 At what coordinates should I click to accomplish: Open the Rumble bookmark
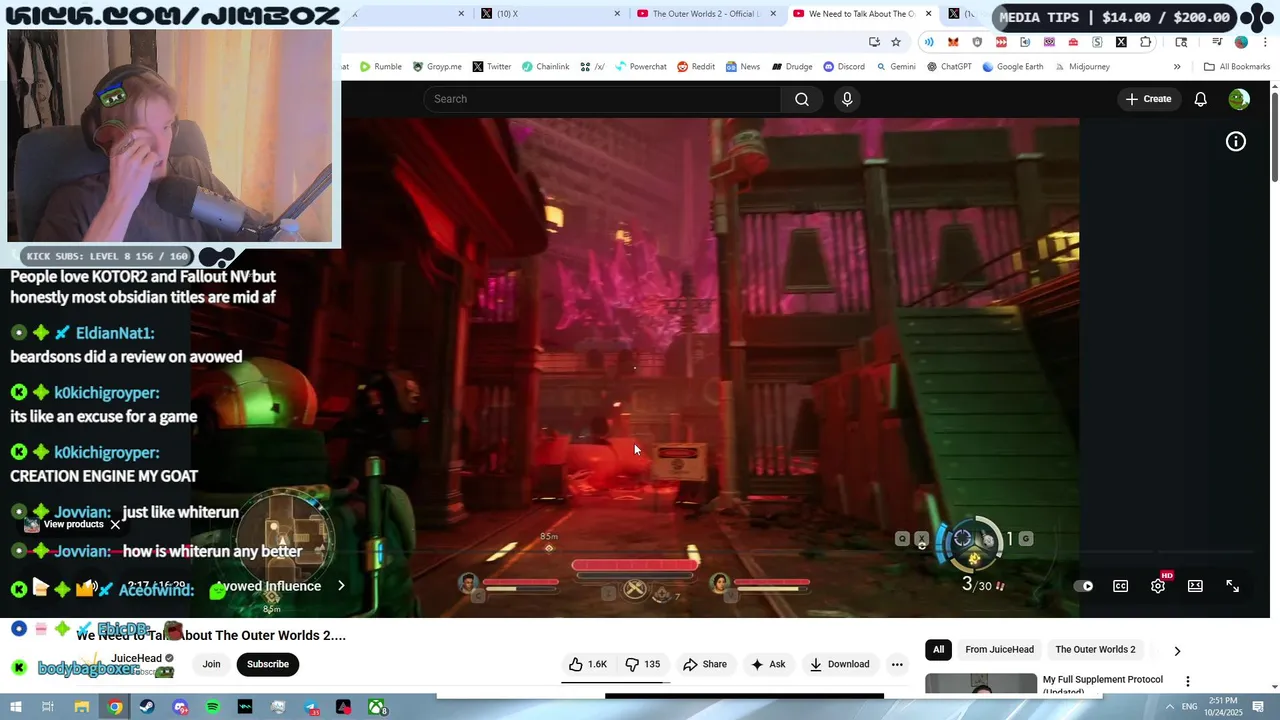coord(381,67)
